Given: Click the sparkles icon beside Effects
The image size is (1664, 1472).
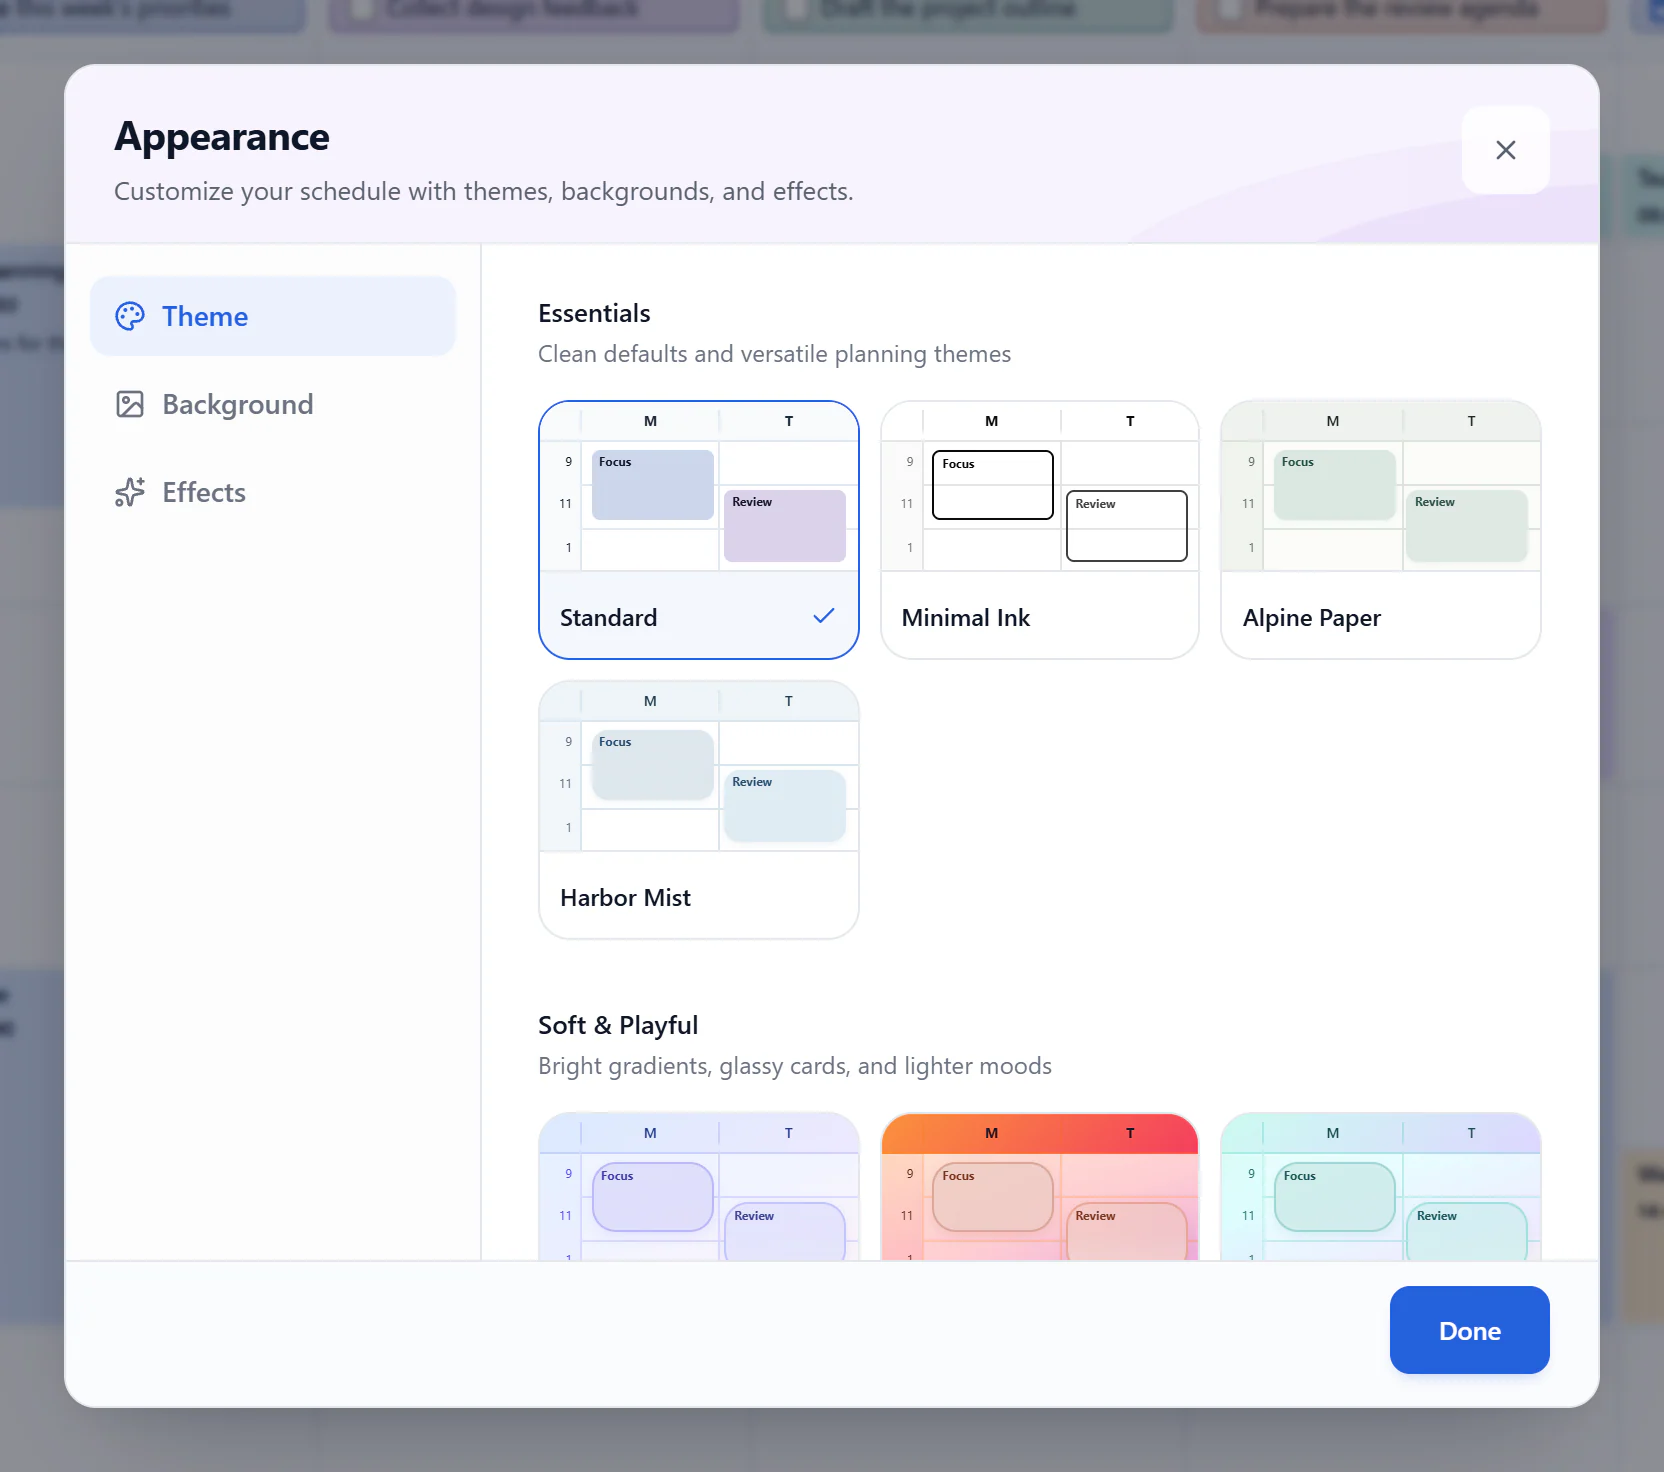Looking at the screenshot, I should 130,492.
